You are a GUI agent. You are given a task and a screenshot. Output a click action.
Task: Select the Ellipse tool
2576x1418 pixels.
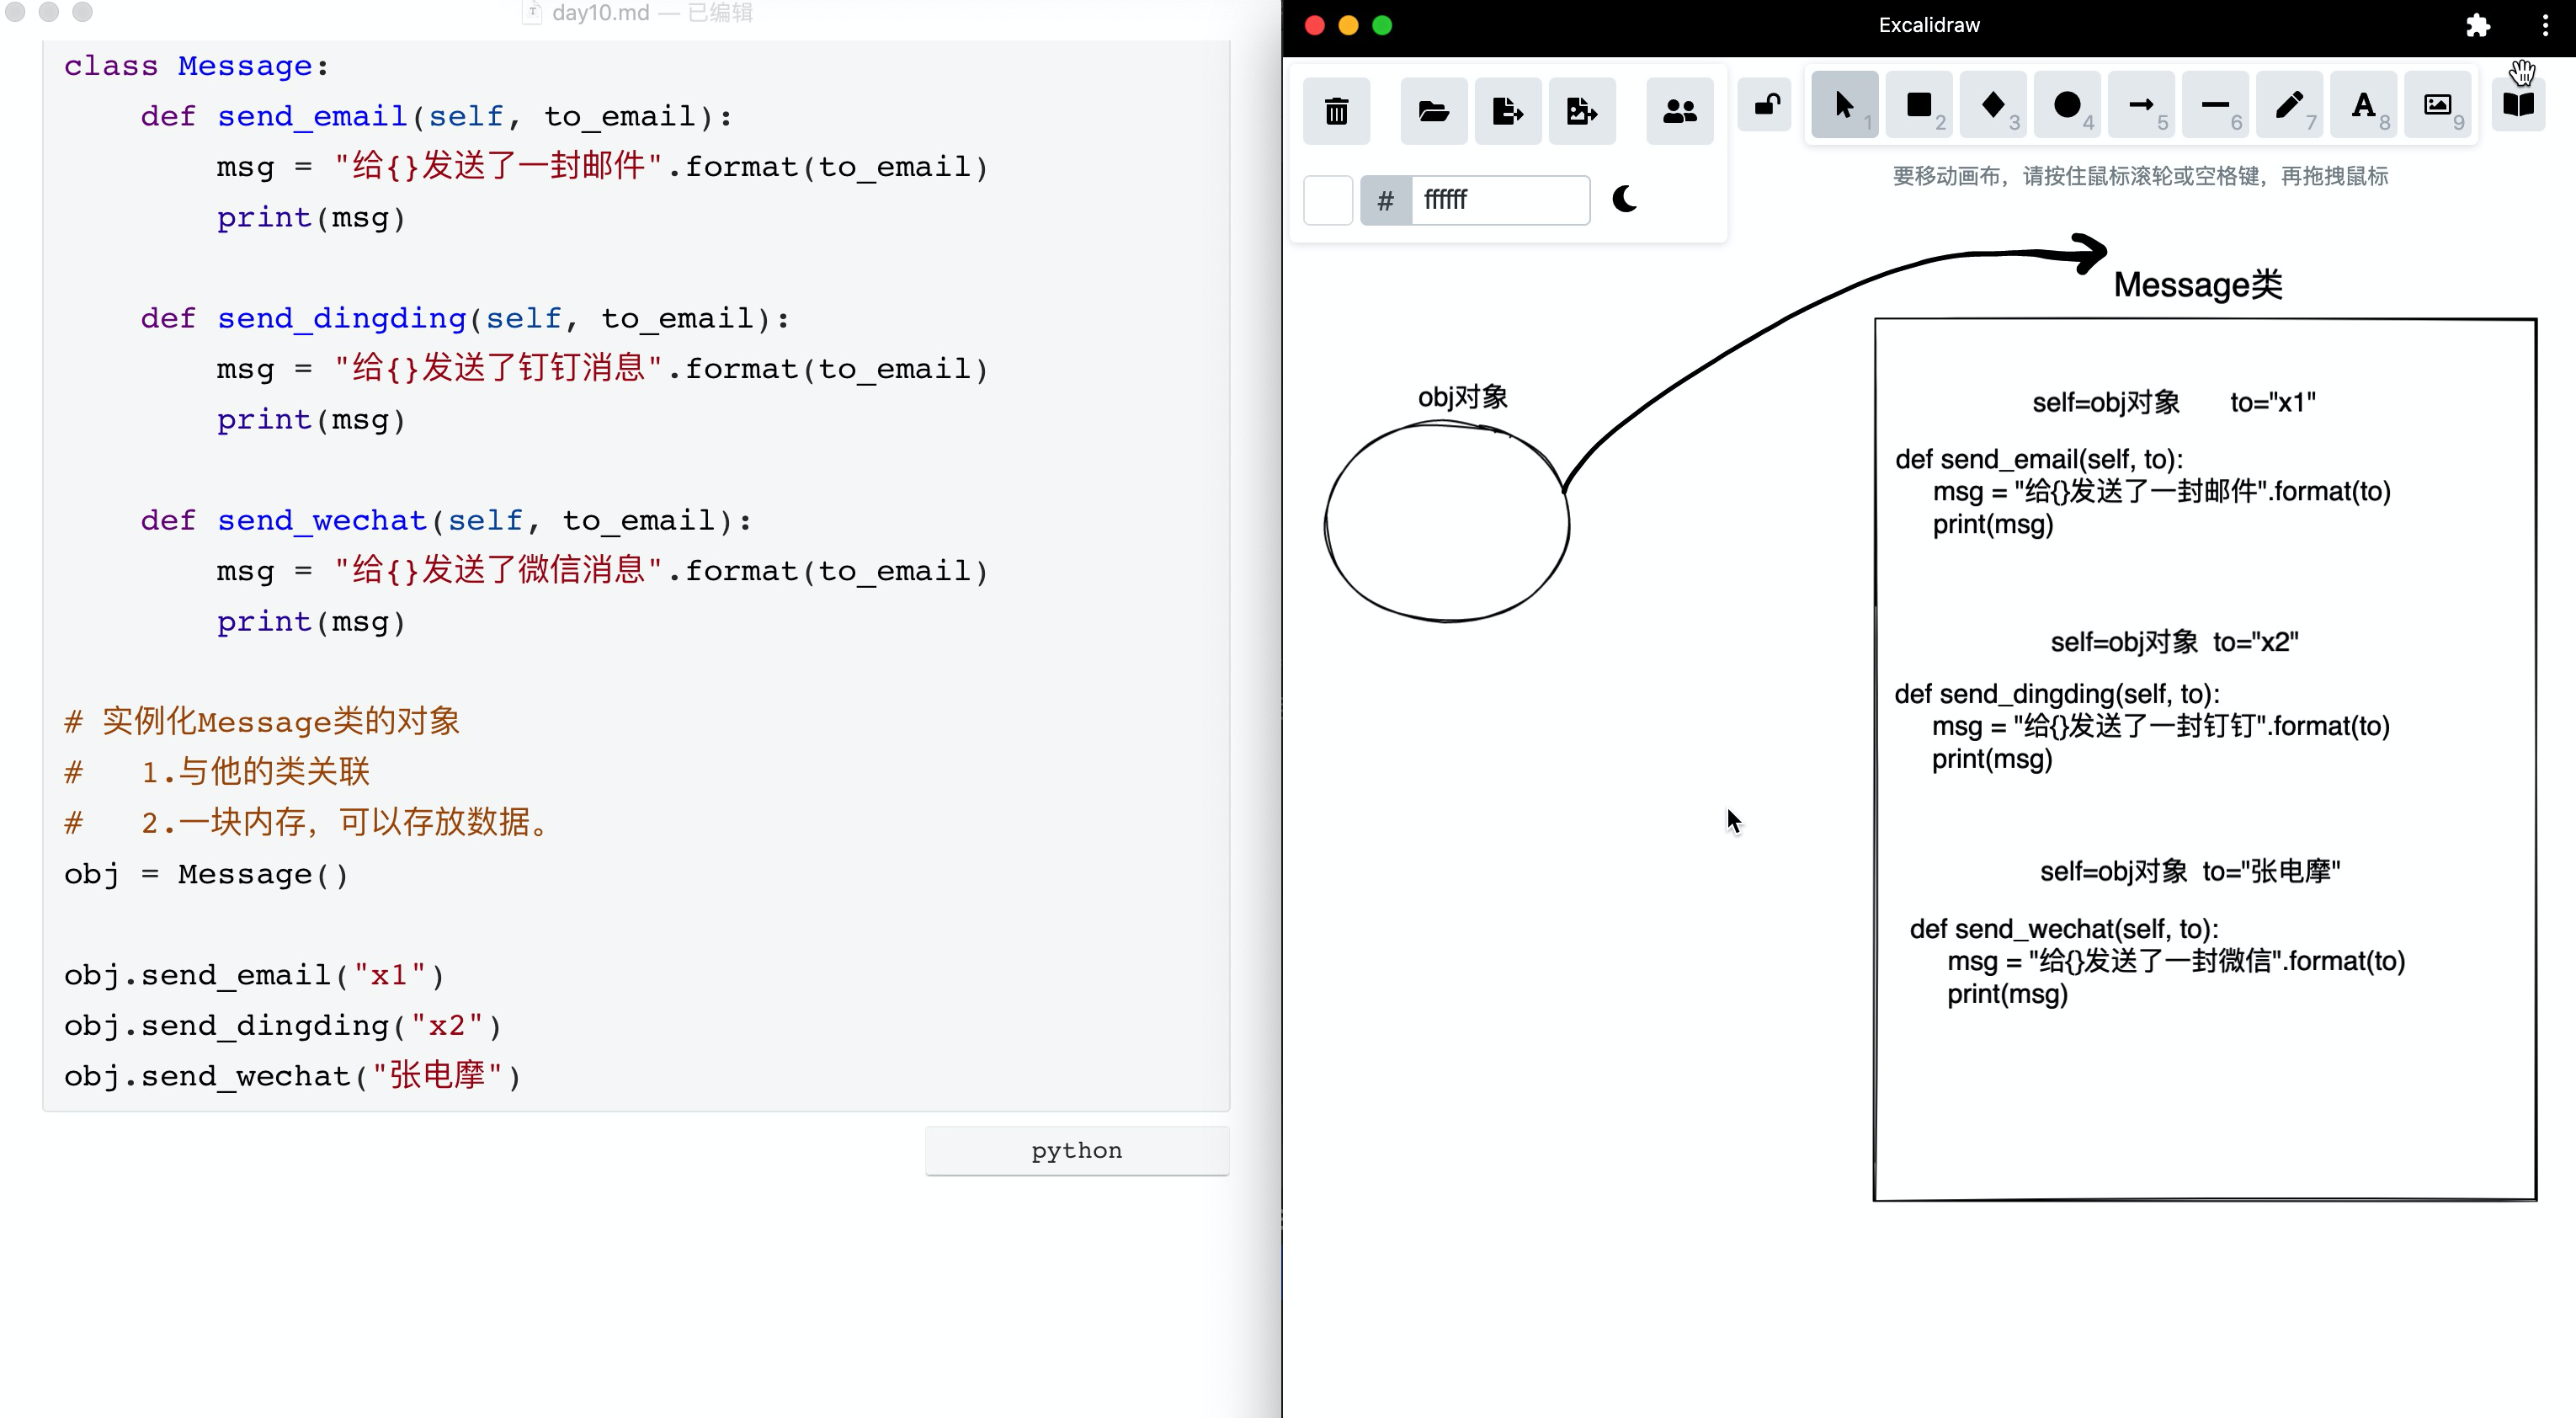click(2067, 105)
